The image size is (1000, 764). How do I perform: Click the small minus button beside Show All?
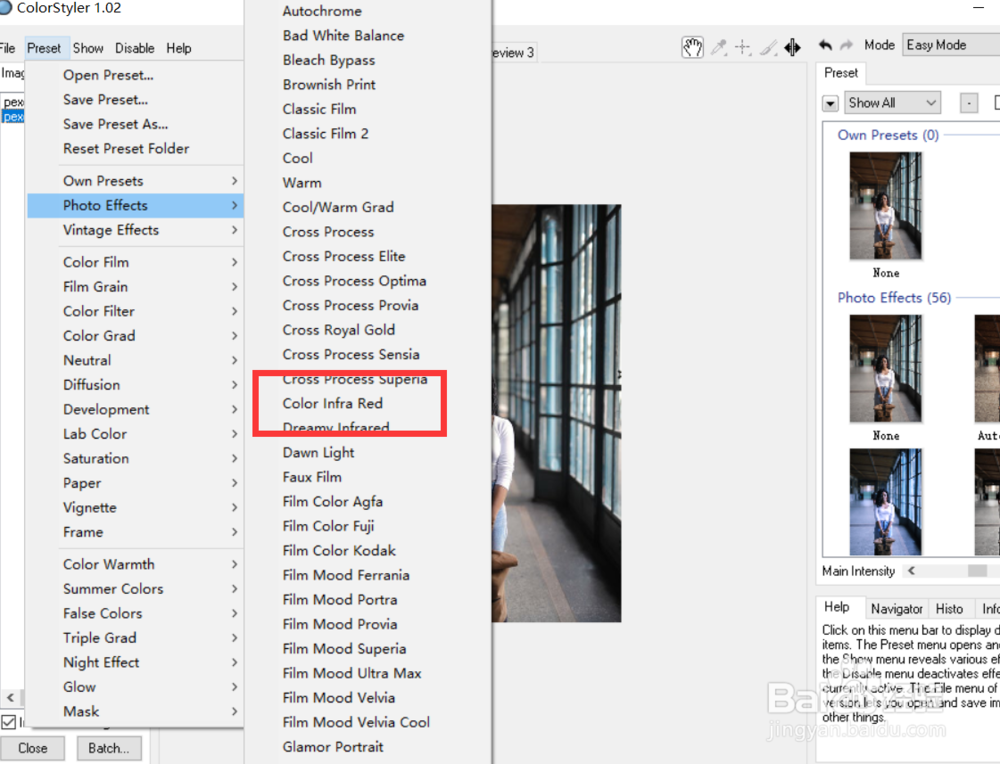click(x=969, y=103)
